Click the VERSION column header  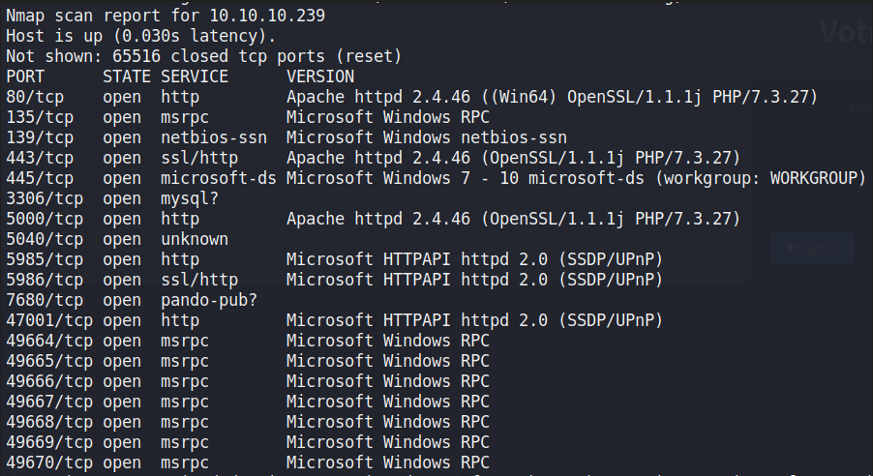(x=320, y=77)
